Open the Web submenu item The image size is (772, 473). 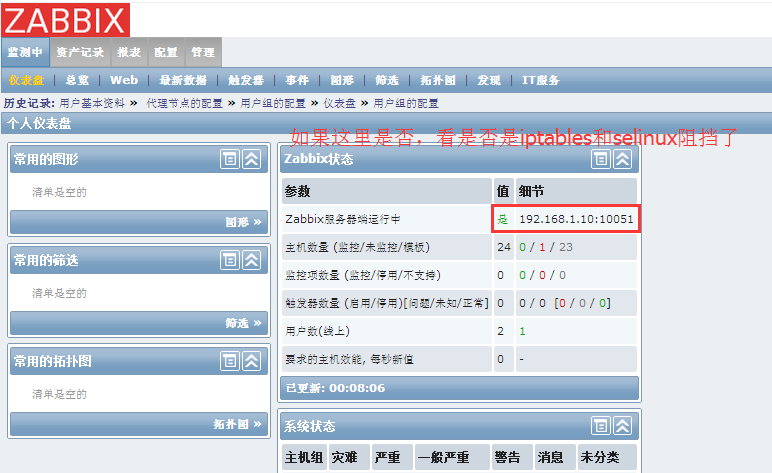tap(124, 80)
